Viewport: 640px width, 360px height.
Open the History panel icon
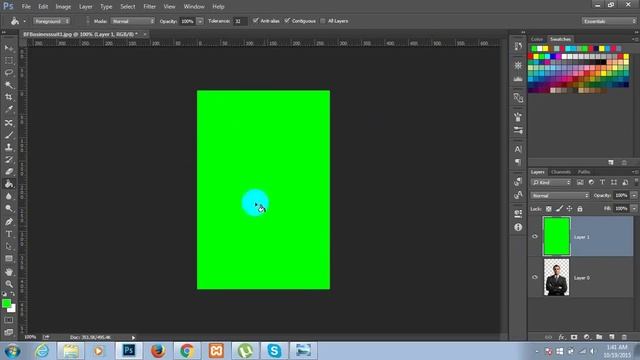coord(518,46)
